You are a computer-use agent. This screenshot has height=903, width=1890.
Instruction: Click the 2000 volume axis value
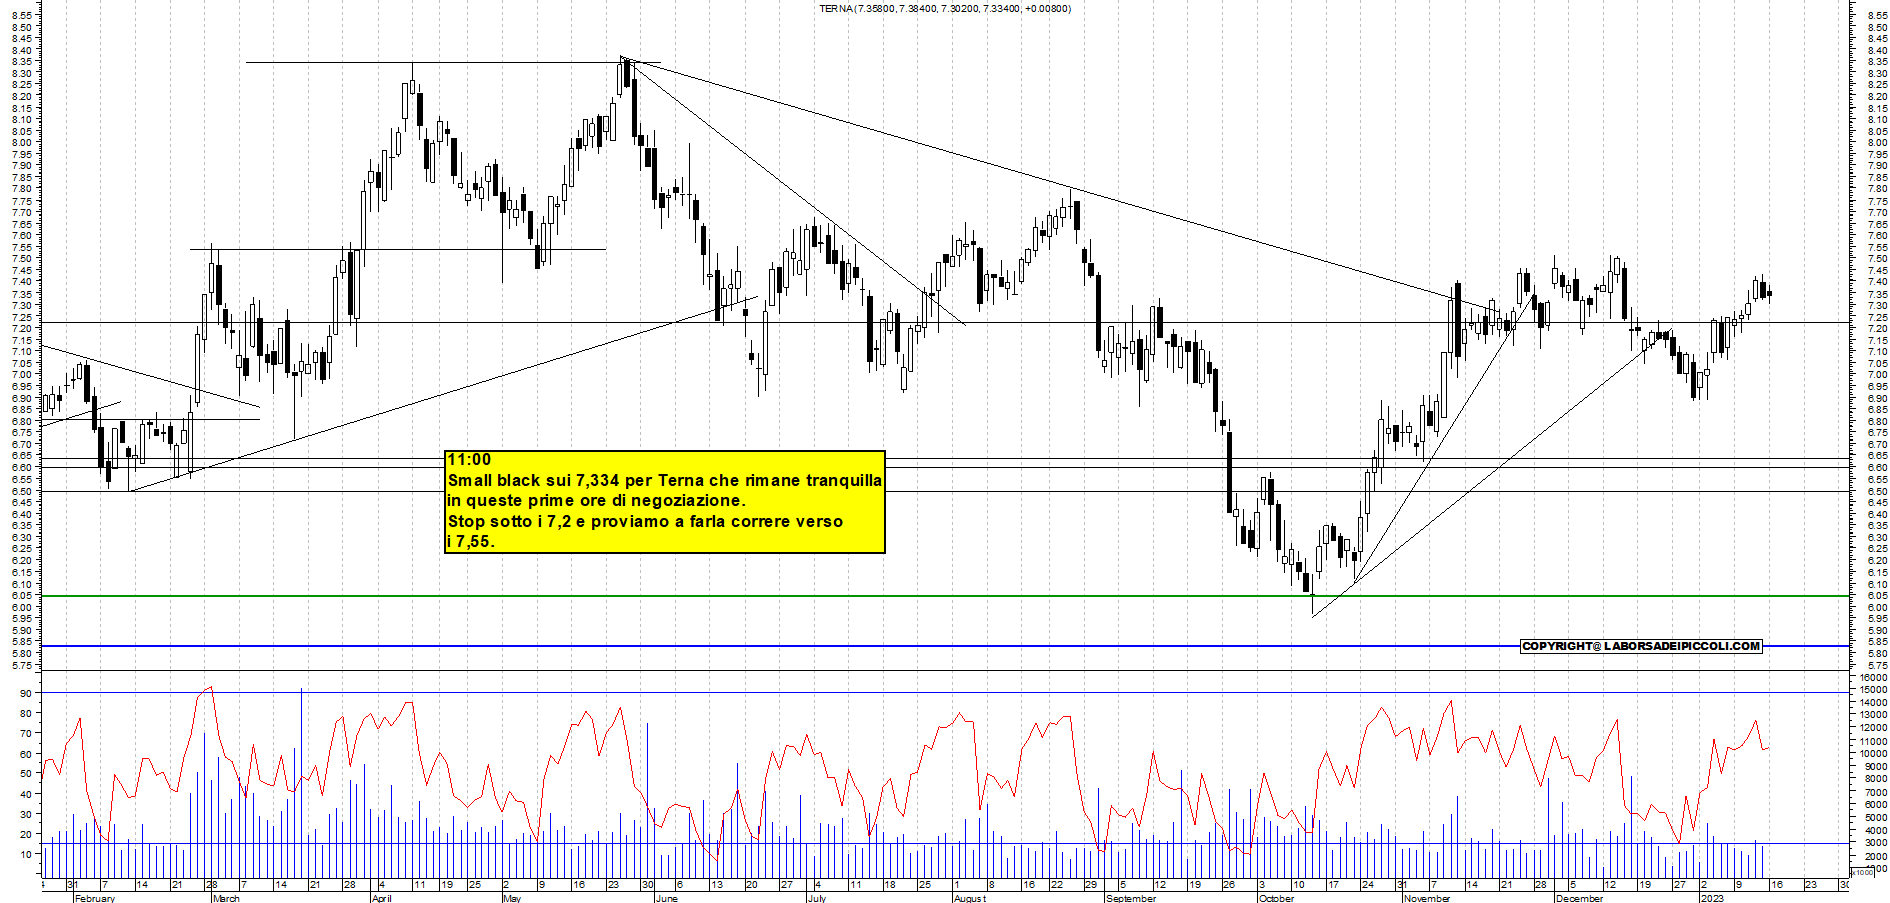point(1874,856)
